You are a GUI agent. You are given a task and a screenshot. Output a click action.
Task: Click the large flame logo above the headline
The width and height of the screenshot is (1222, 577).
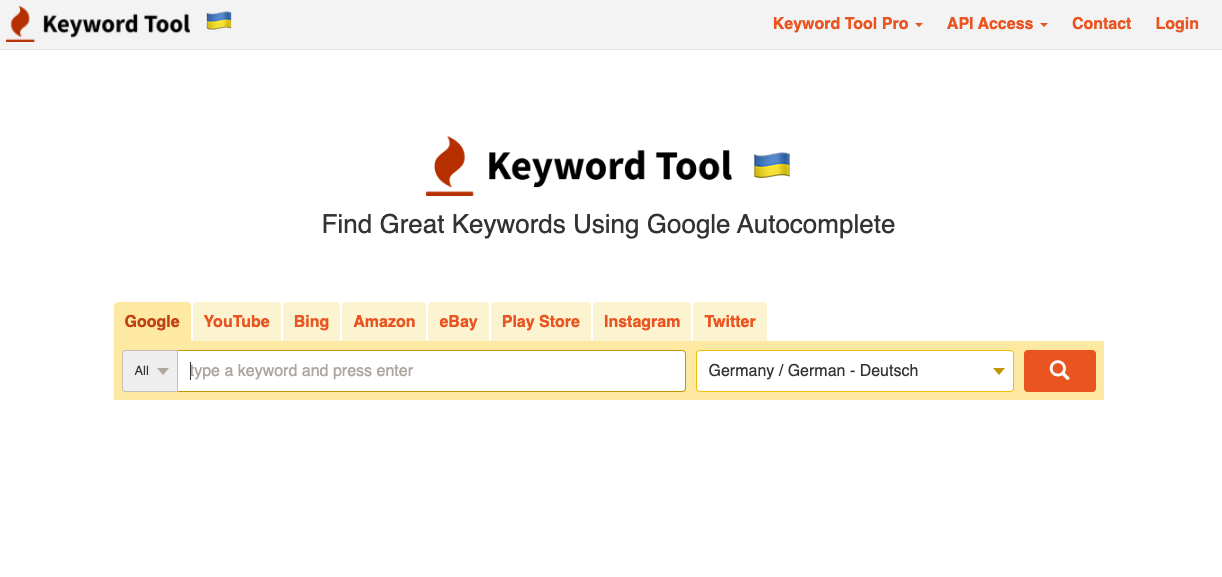tap(450, 165)
